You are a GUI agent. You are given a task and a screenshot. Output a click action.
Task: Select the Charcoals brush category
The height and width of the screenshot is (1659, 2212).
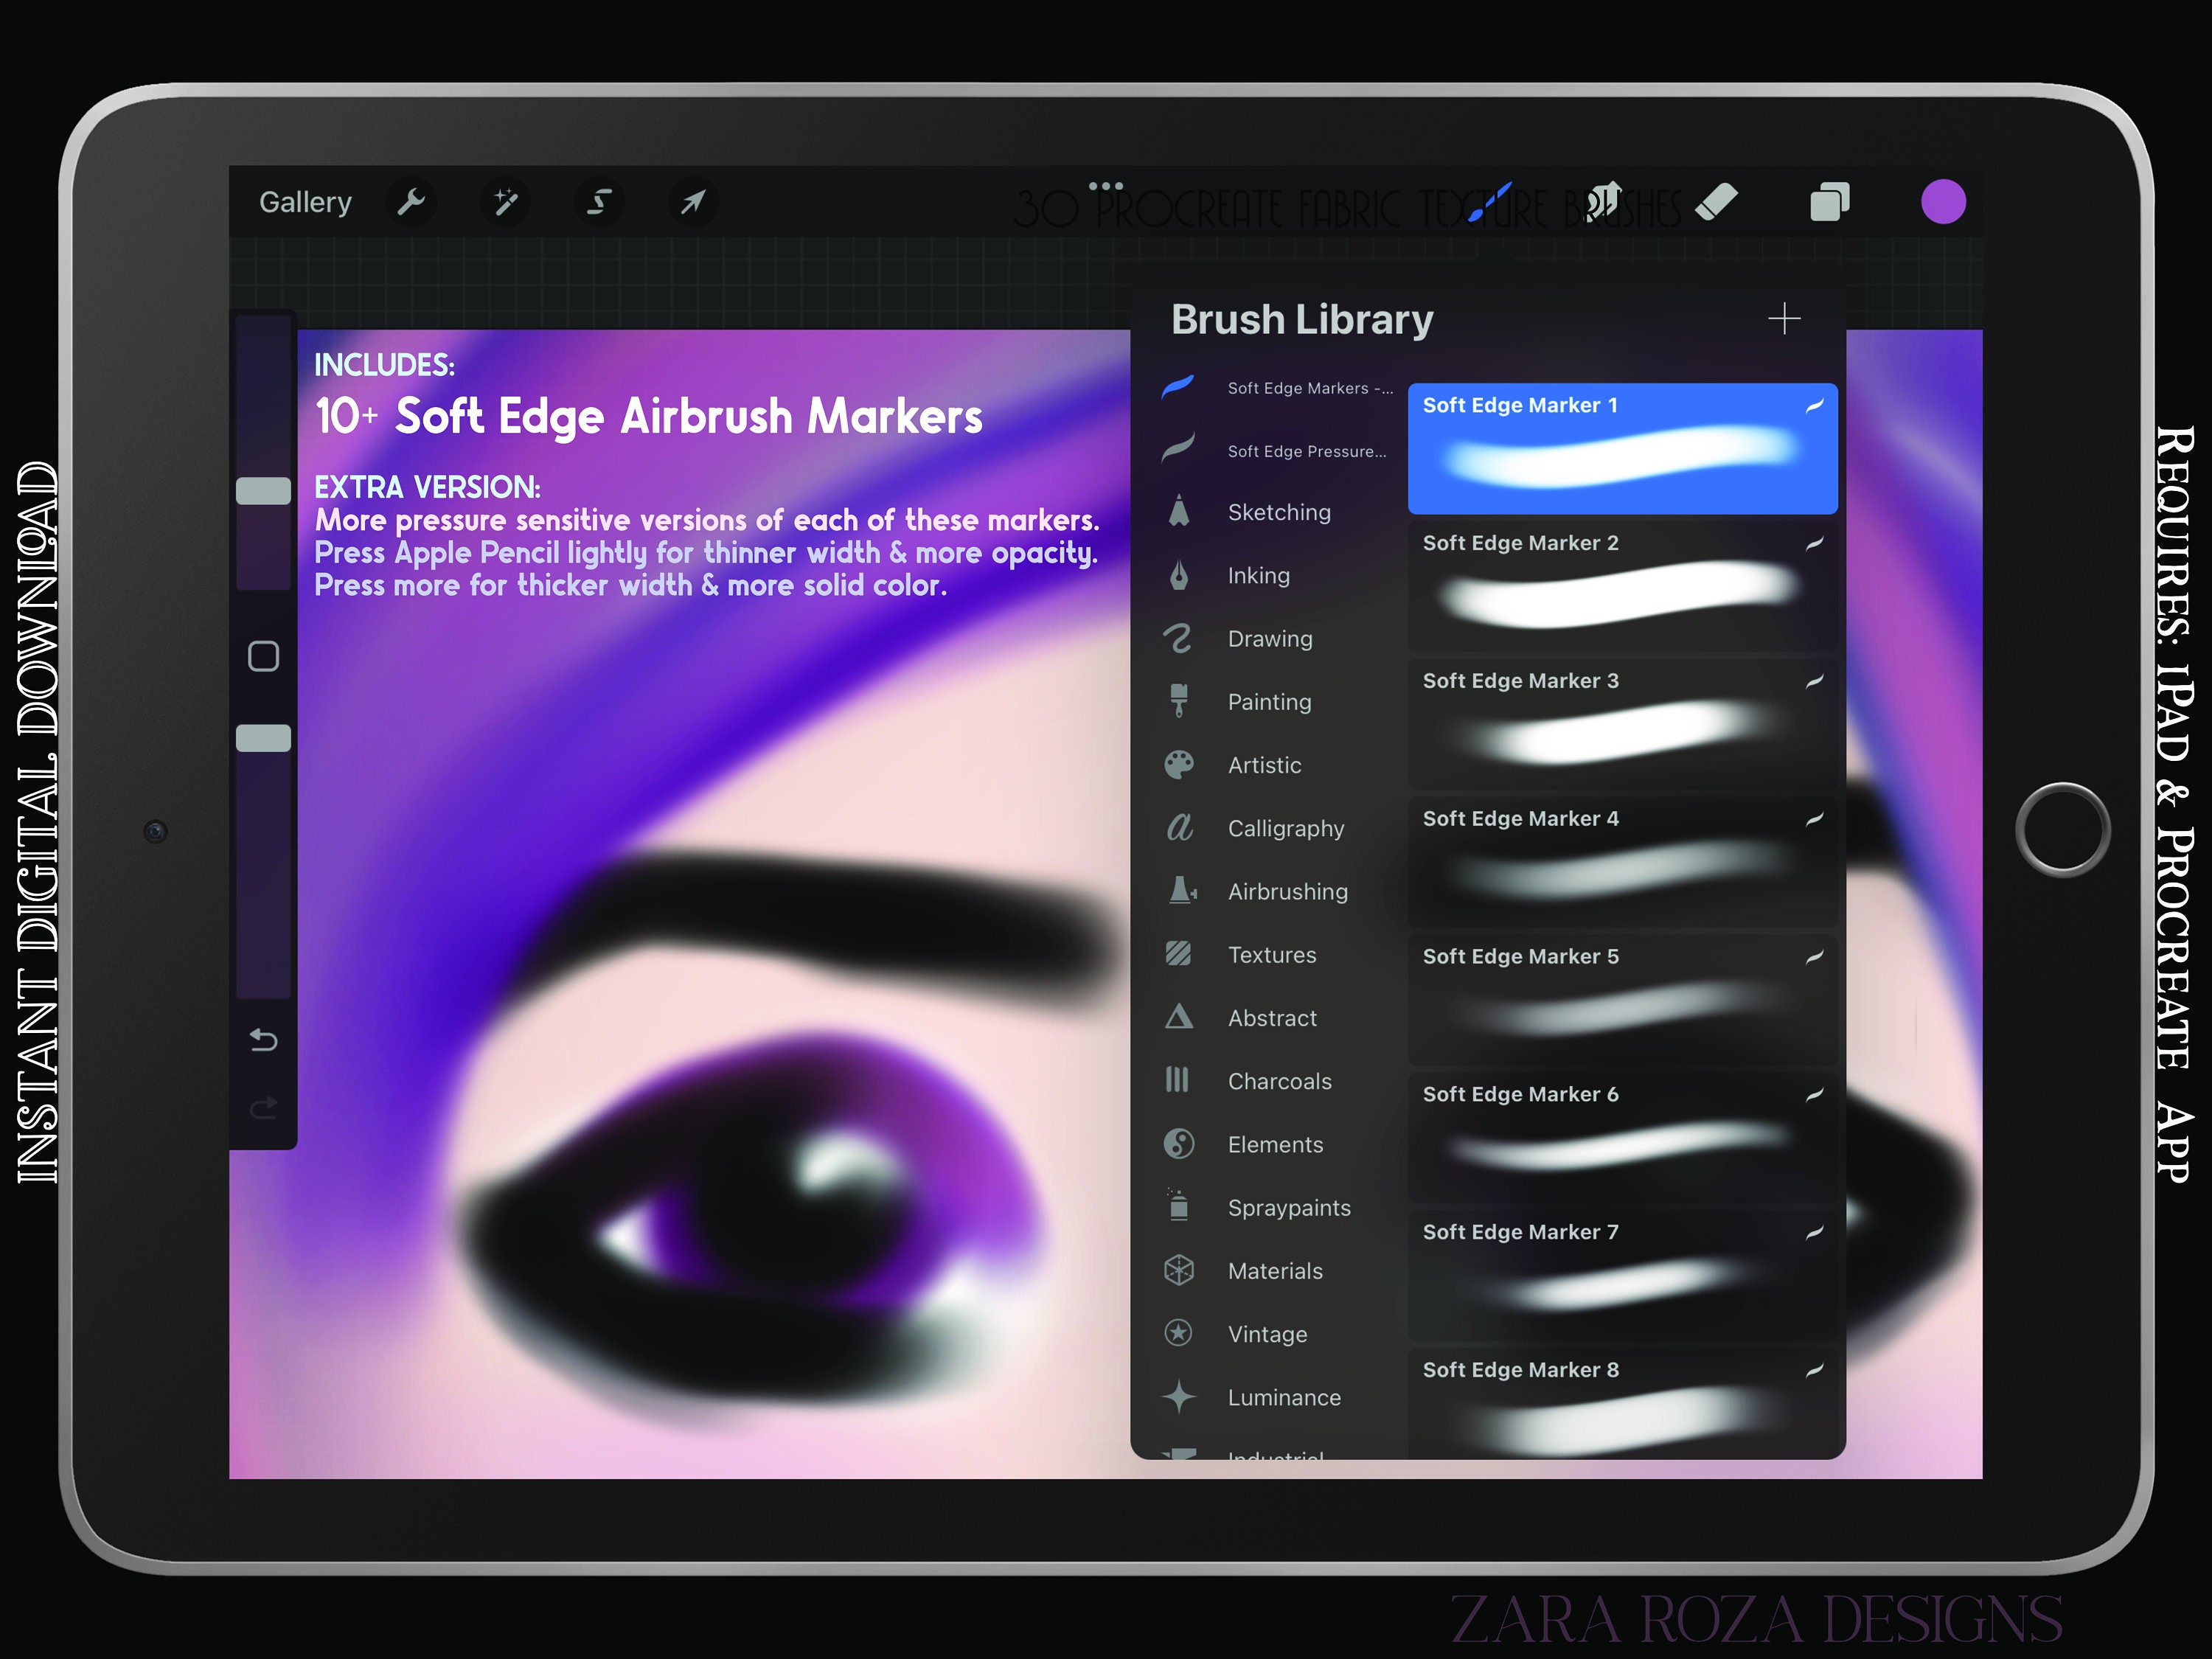[1279, 1081]
